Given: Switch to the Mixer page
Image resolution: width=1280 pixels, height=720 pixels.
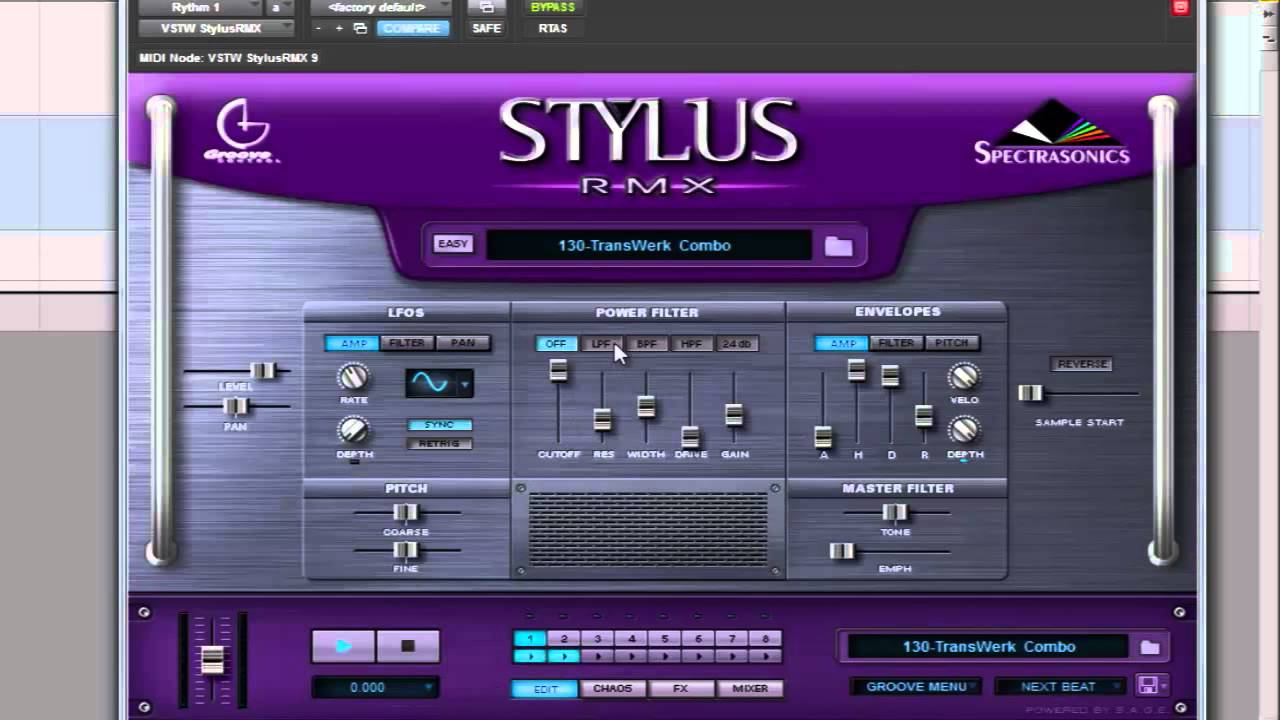Looking at the screenshot, I should click(x=750, y=688).
